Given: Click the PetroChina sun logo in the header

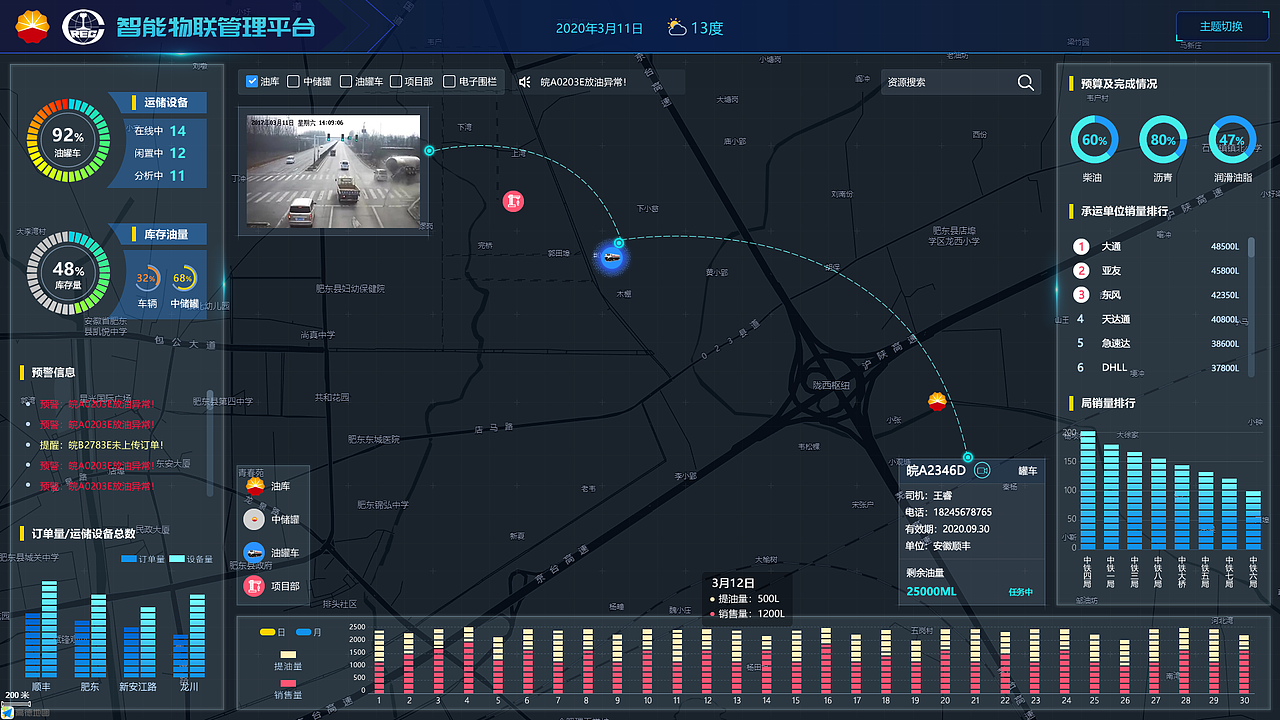Looking at the screenshot, I should [34, 27].
